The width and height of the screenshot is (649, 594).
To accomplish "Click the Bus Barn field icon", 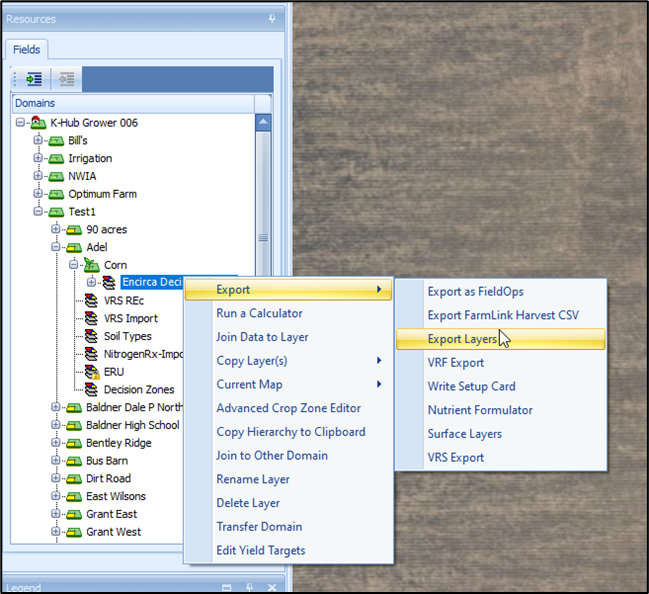I will click(74, 461).
